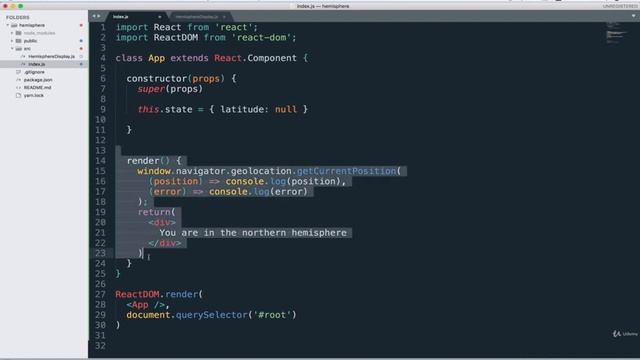Click the public folder icon

click(x=18, y=41)
